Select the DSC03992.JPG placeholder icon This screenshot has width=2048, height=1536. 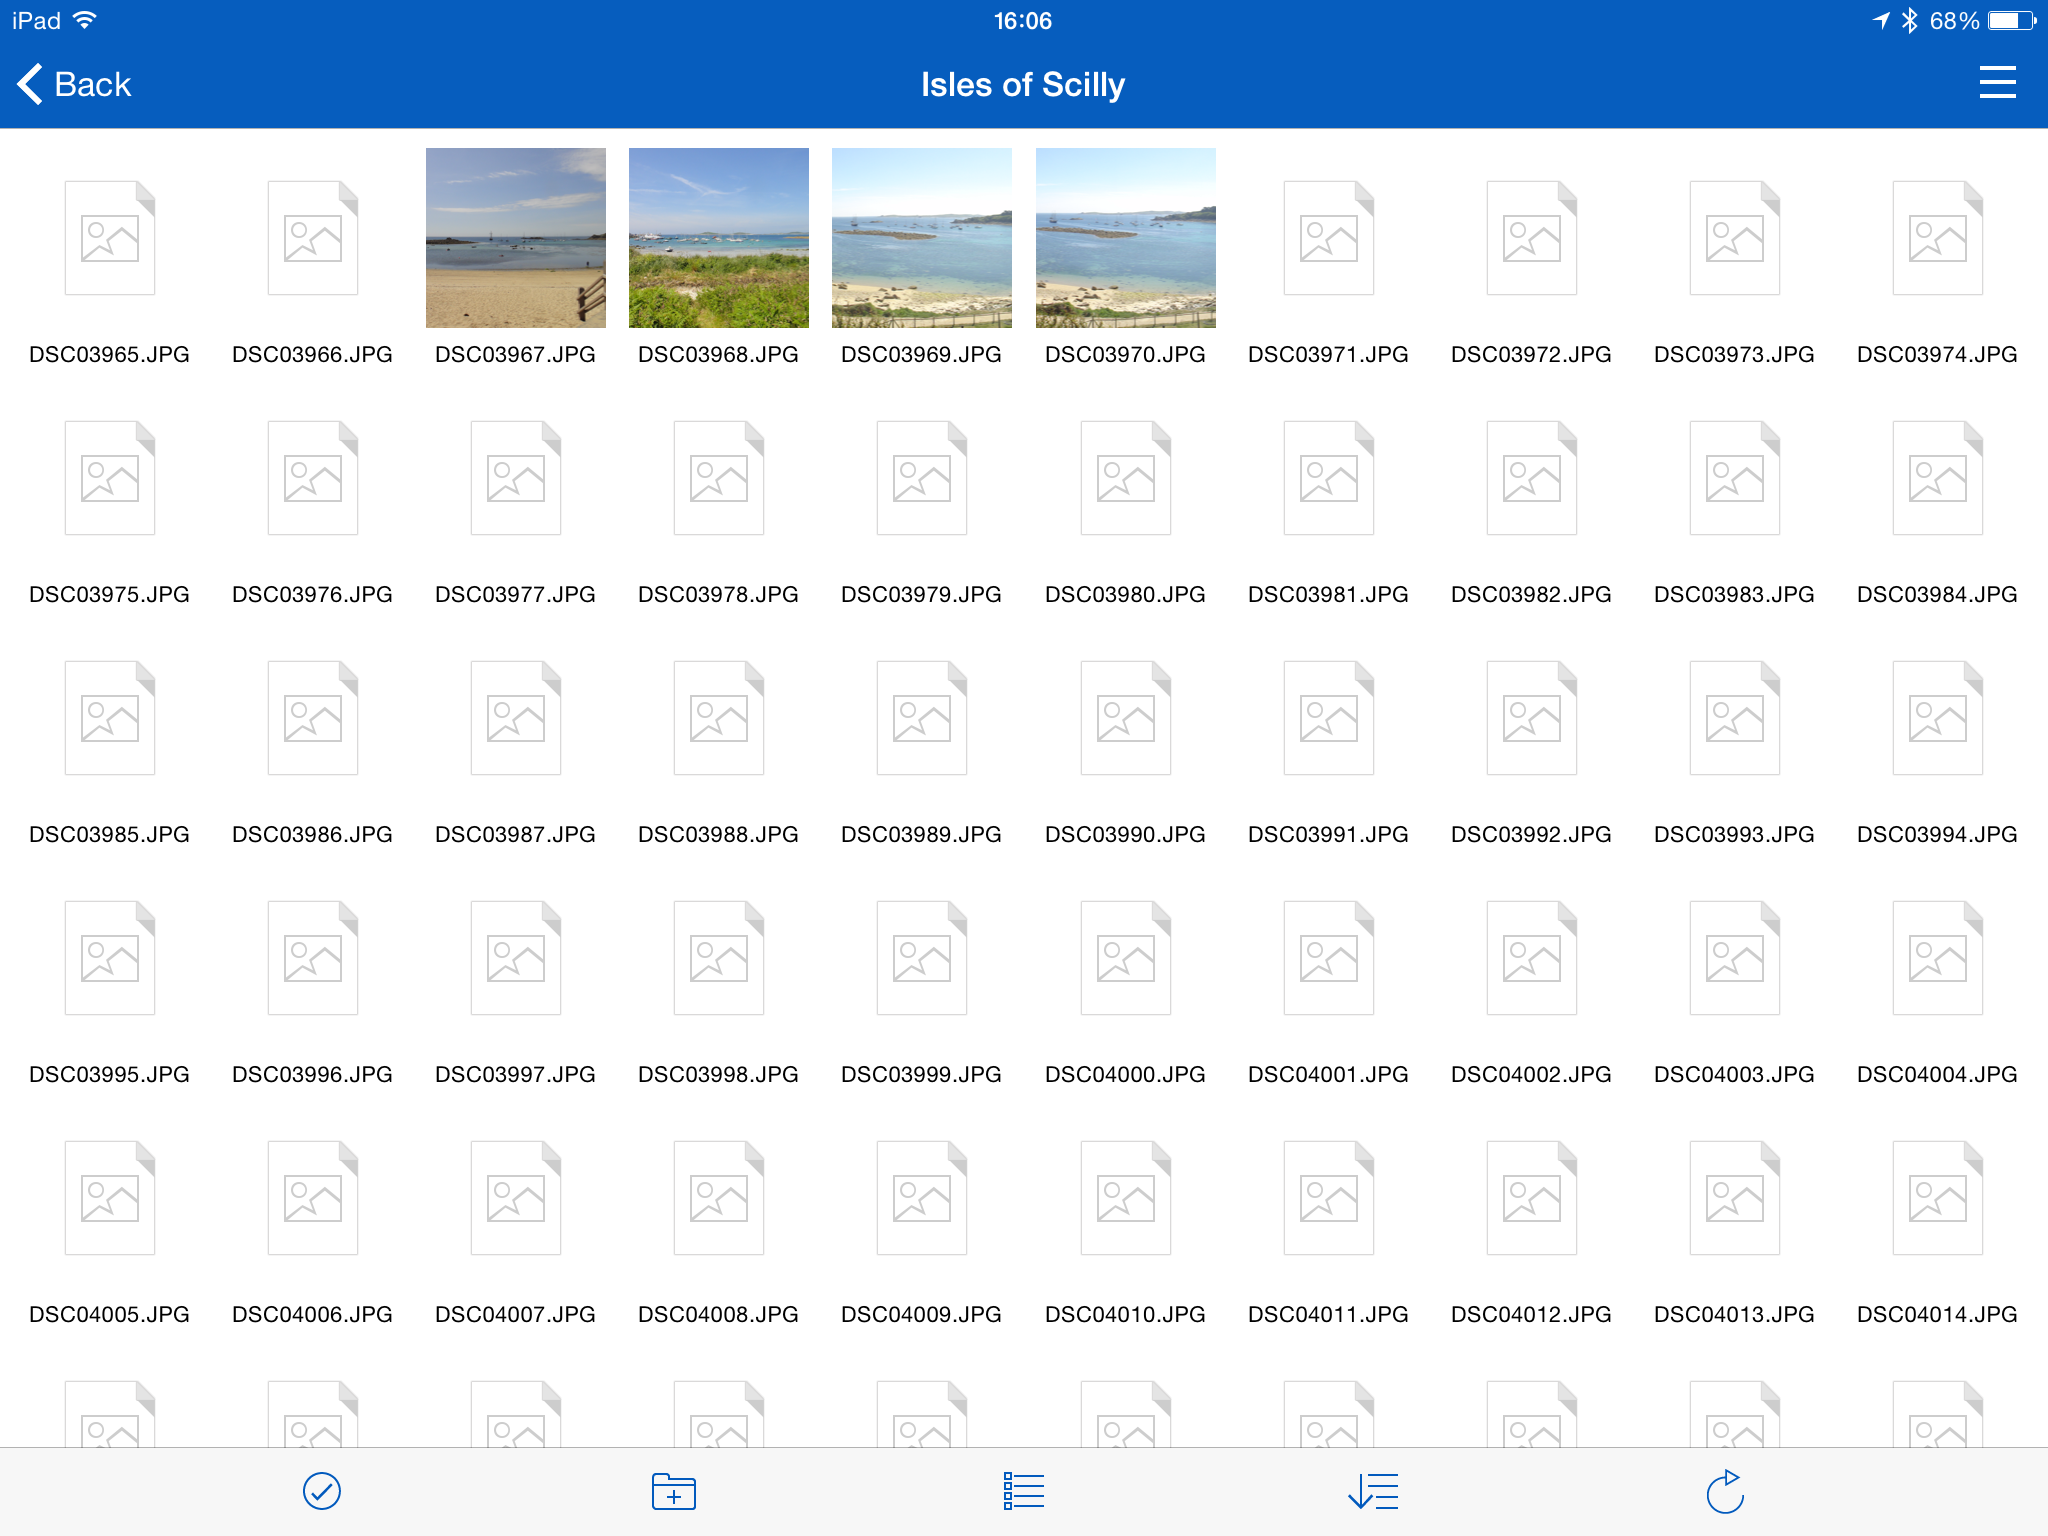coord(1532,718)
